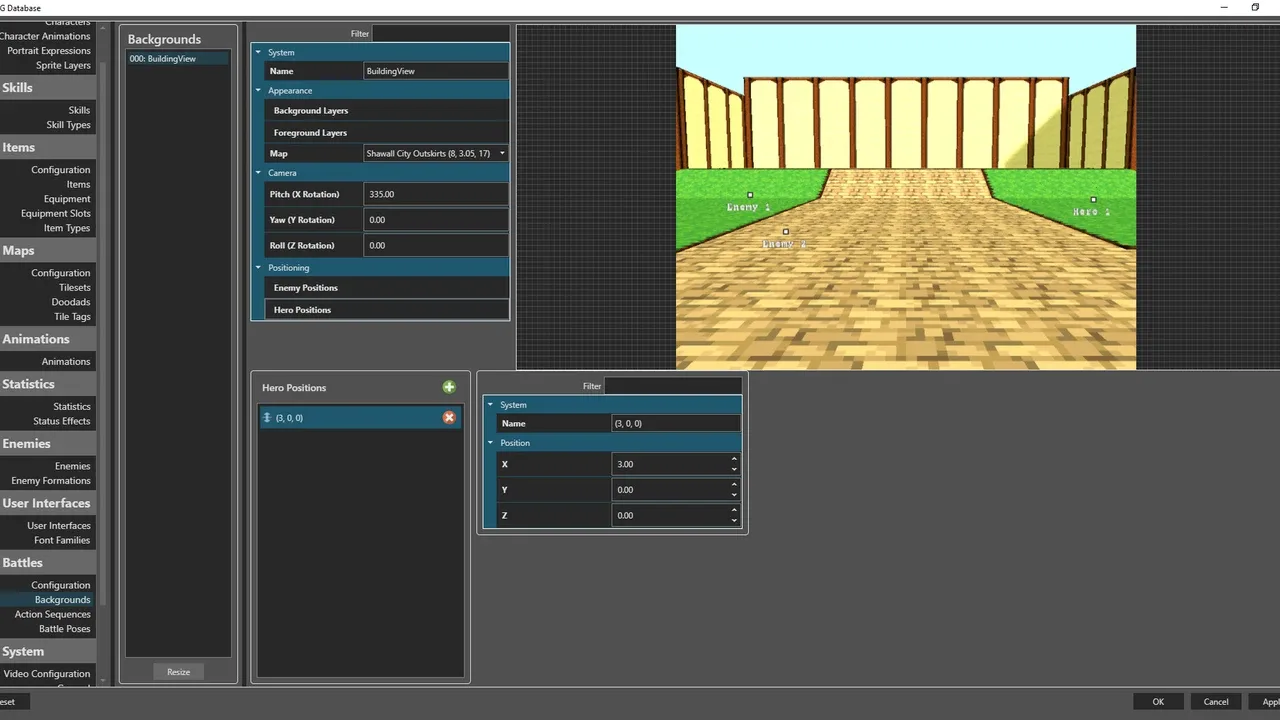Screen dimensions: 1280x720
Task: Open the Map dropdown for Shawall City Outskirts
Action: [501, 154]
